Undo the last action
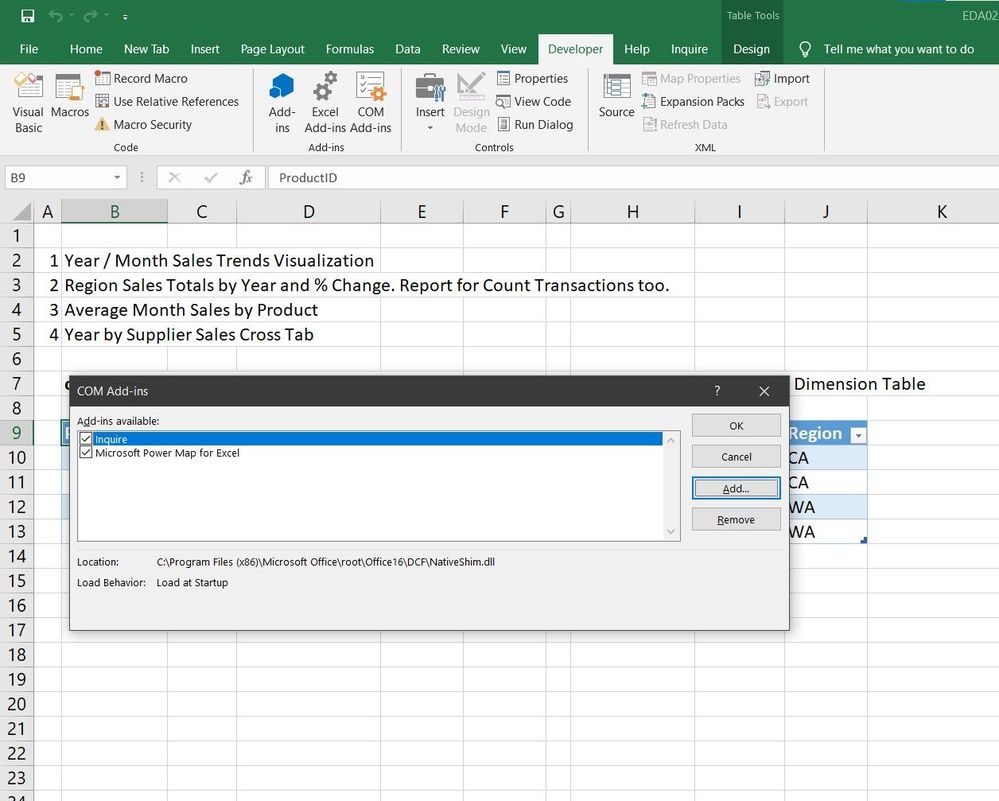 [x=55, y=16]
